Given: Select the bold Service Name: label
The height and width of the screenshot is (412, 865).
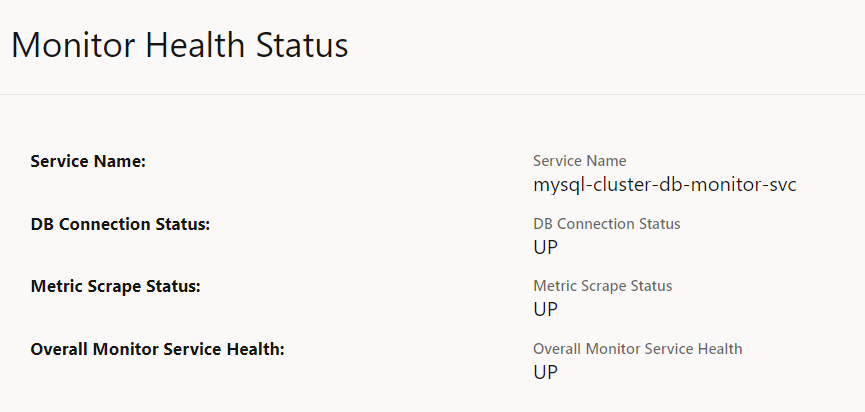Looking at the screenshot, I should [88, 161].
